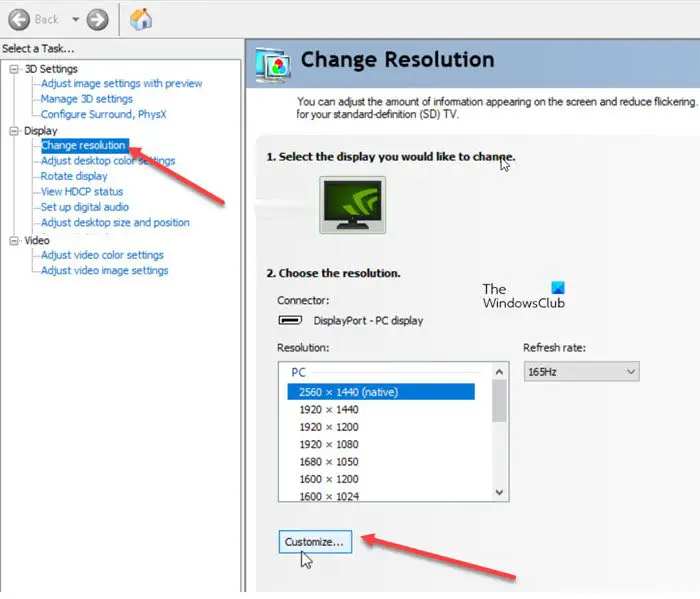The height and width of the screenshot is (599, 700).
Task: Click resolution list scroll down arrow
Action: point(500,492)
